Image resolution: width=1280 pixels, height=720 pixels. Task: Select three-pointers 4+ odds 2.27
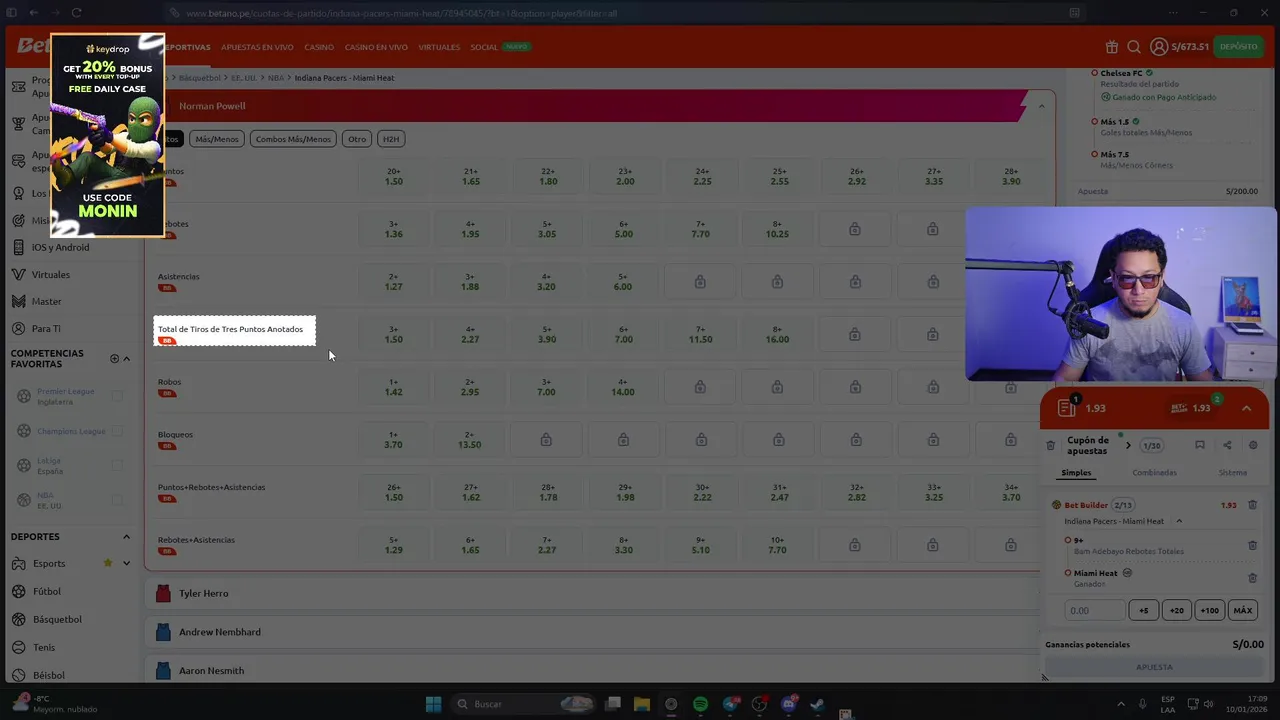click(471, 334)
